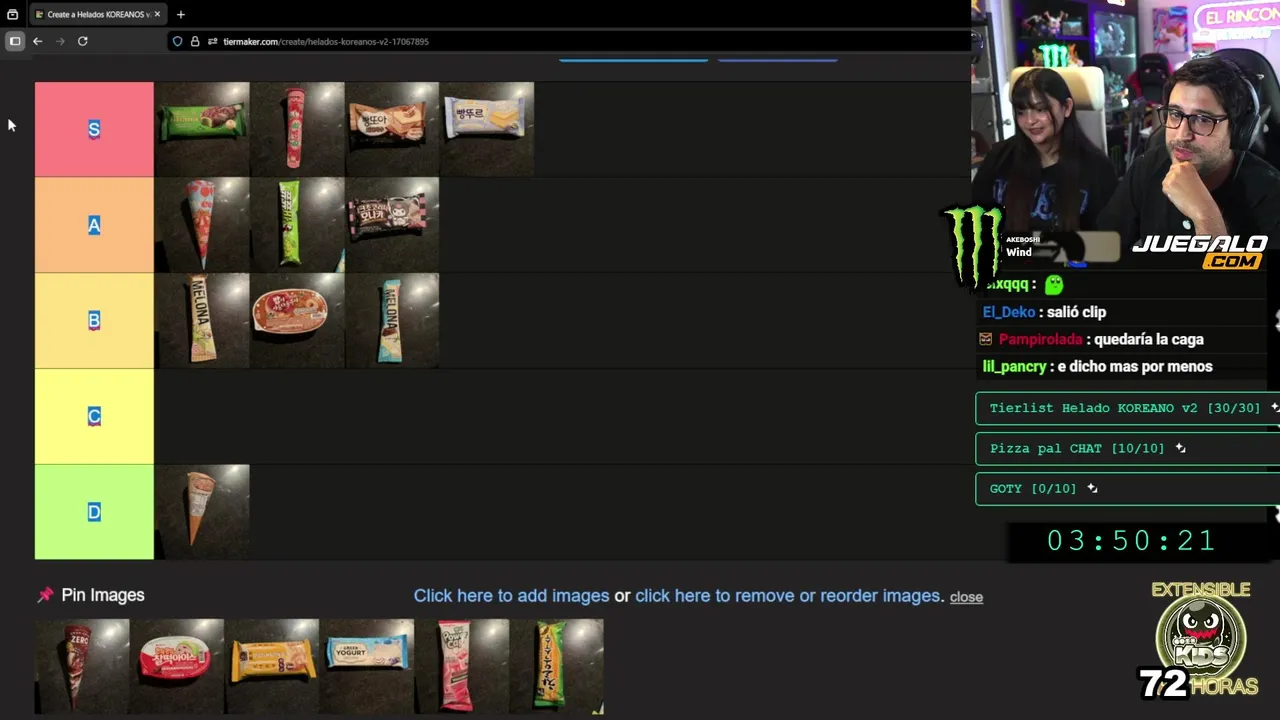The width and height of the screenshot is (1280, 720).
Task: Select the Kuromi-package ice cream in A tier
Action: tap(392, 225)
